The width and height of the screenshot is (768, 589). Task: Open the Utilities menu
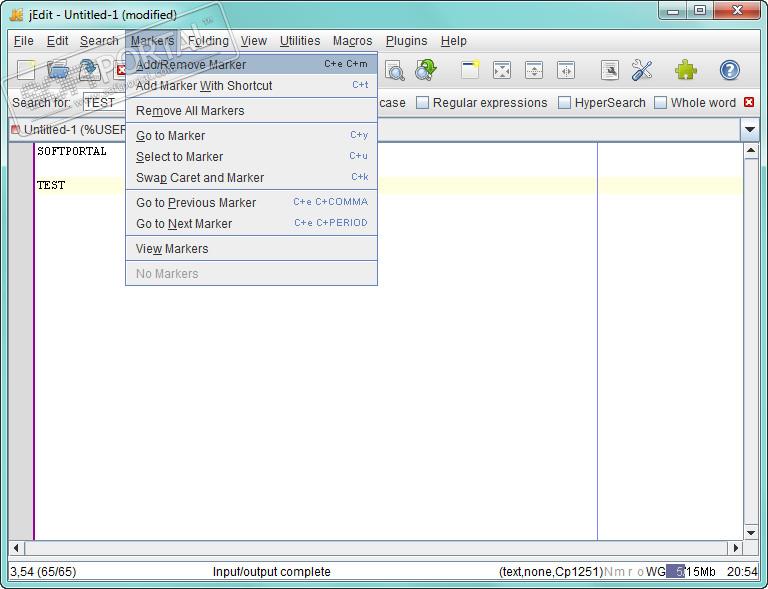point(300,41)
